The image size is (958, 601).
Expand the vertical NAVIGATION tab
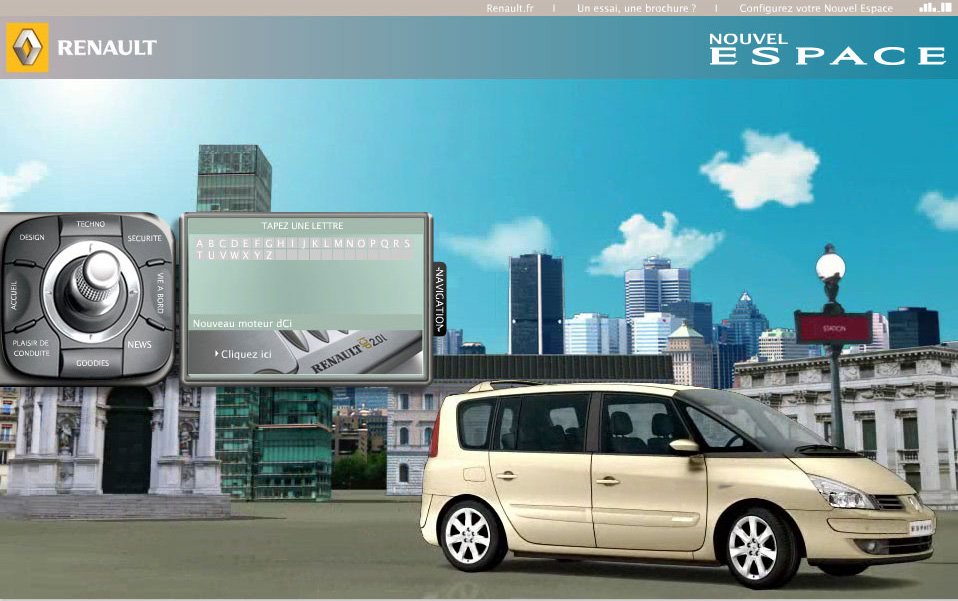[439, 298]
